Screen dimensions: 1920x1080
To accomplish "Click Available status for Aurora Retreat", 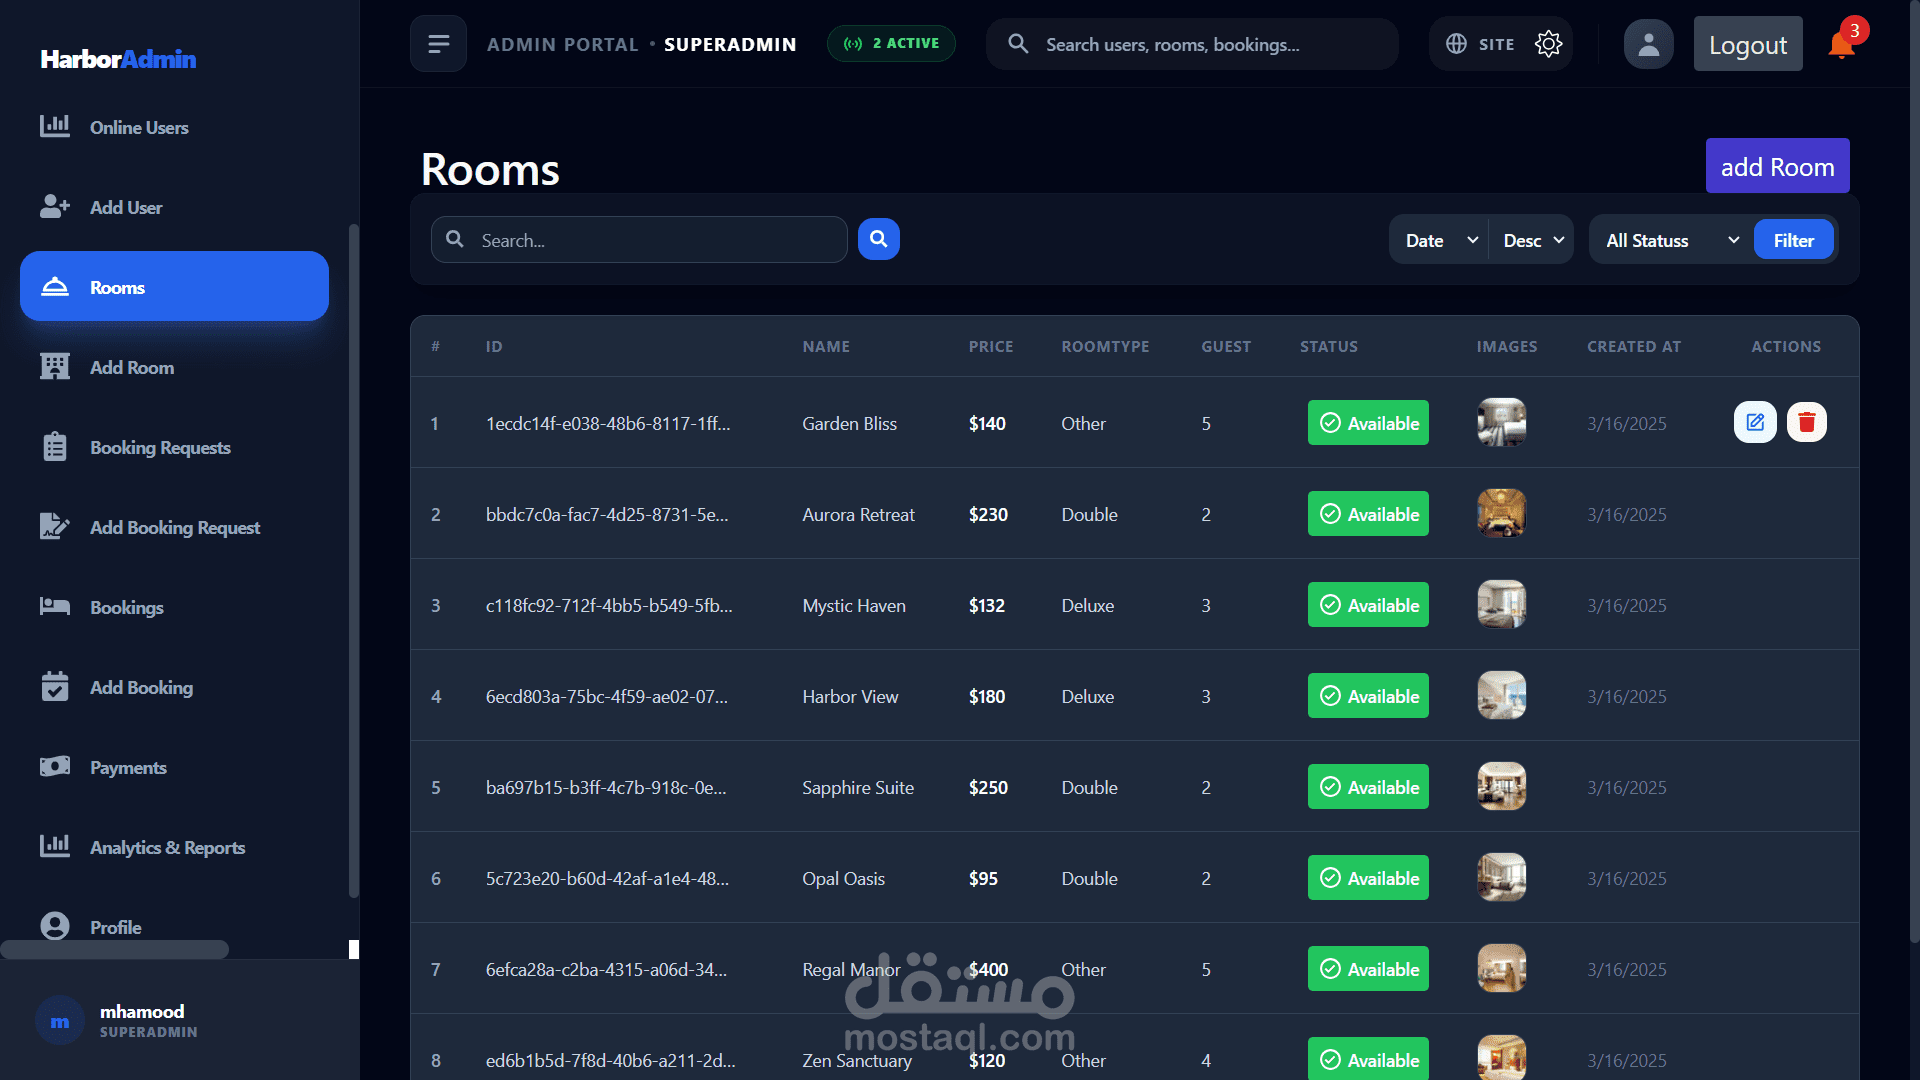I will (1368, 514).
